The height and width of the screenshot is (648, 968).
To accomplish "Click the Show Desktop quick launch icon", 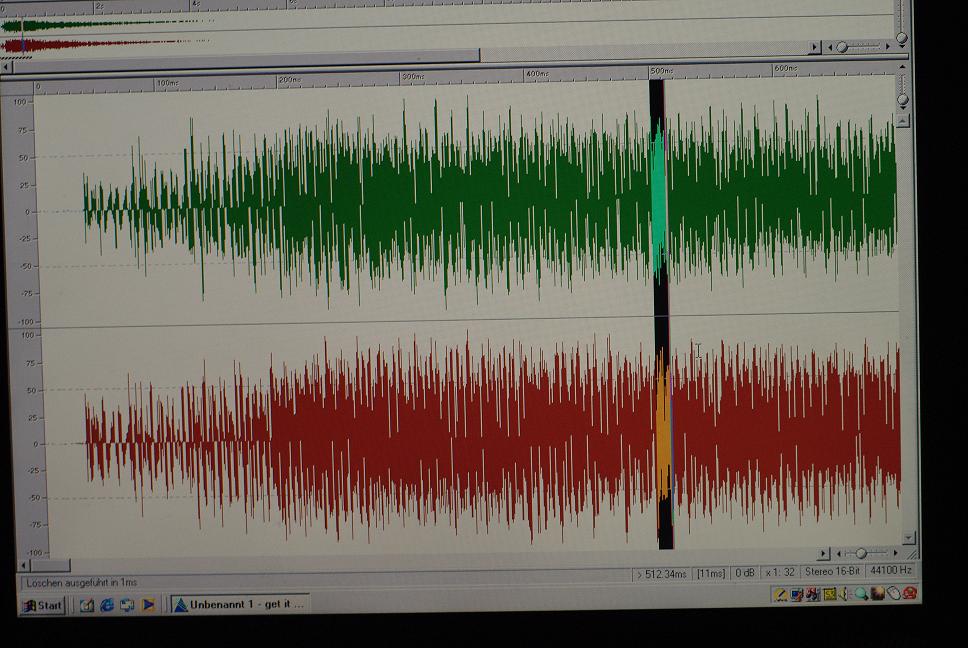I will pyautogui.click(x=87, y=605).
